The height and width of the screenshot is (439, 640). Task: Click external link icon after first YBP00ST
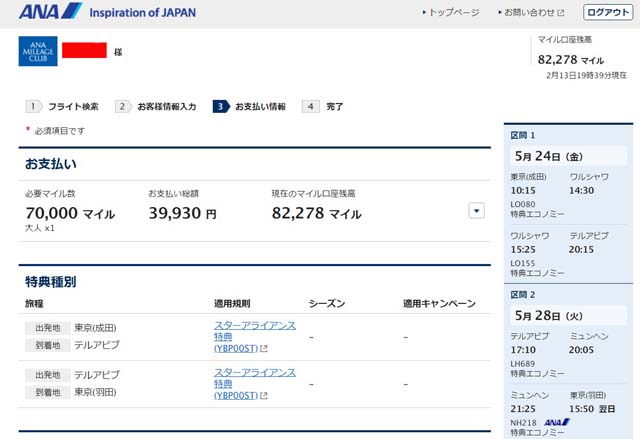pos(263,350)
